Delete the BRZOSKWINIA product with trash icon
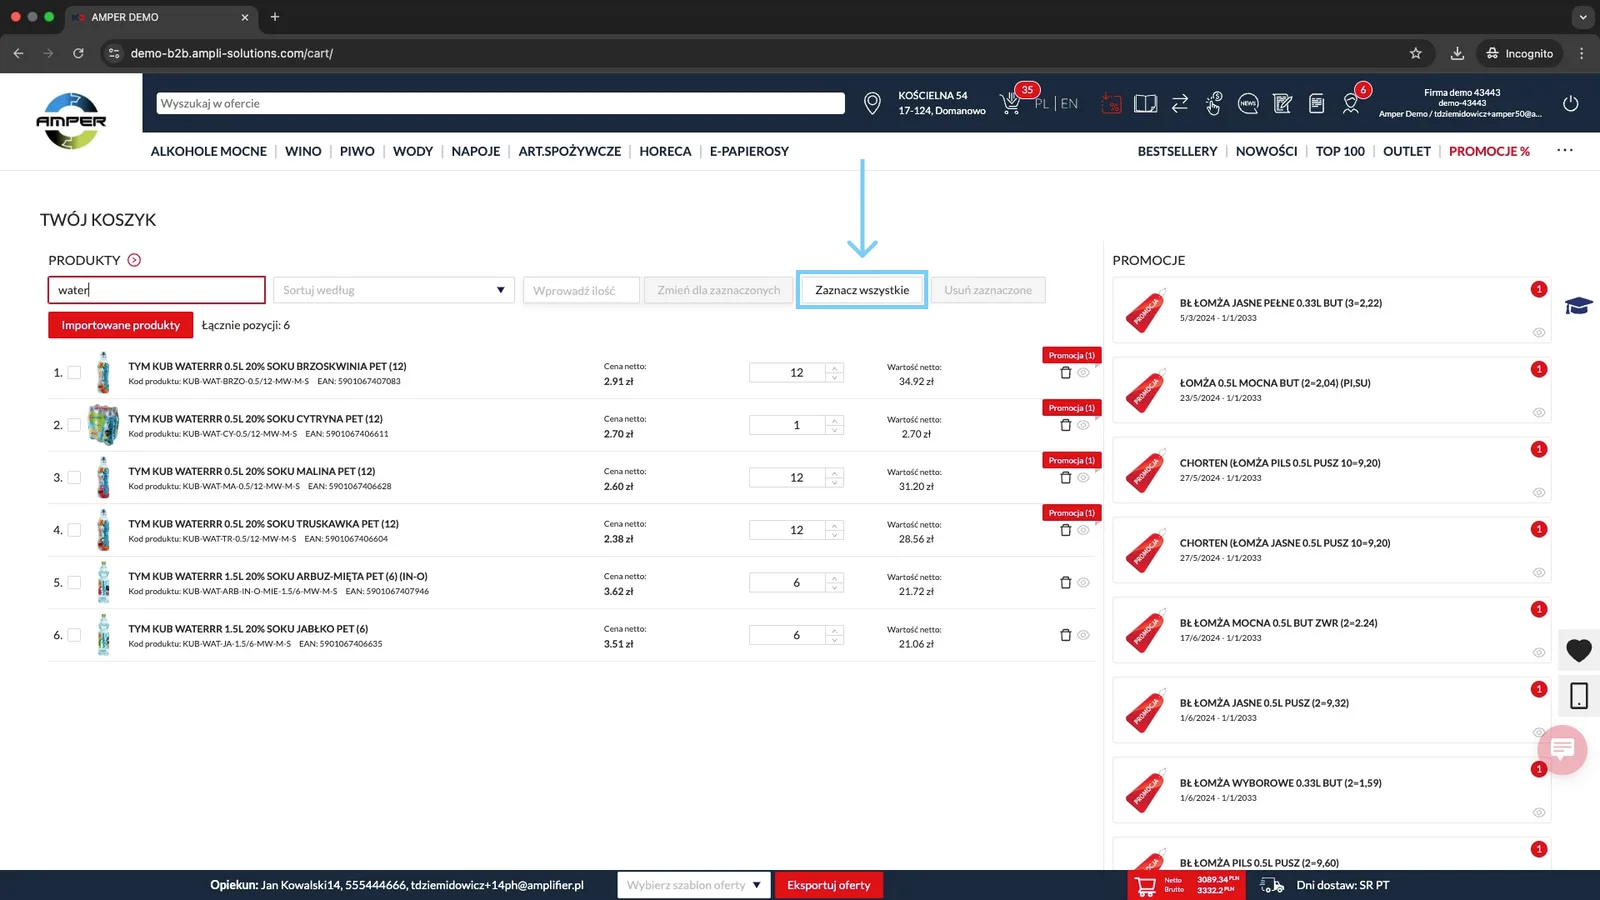This screenshot has width=1600, height=900. 1065,373
